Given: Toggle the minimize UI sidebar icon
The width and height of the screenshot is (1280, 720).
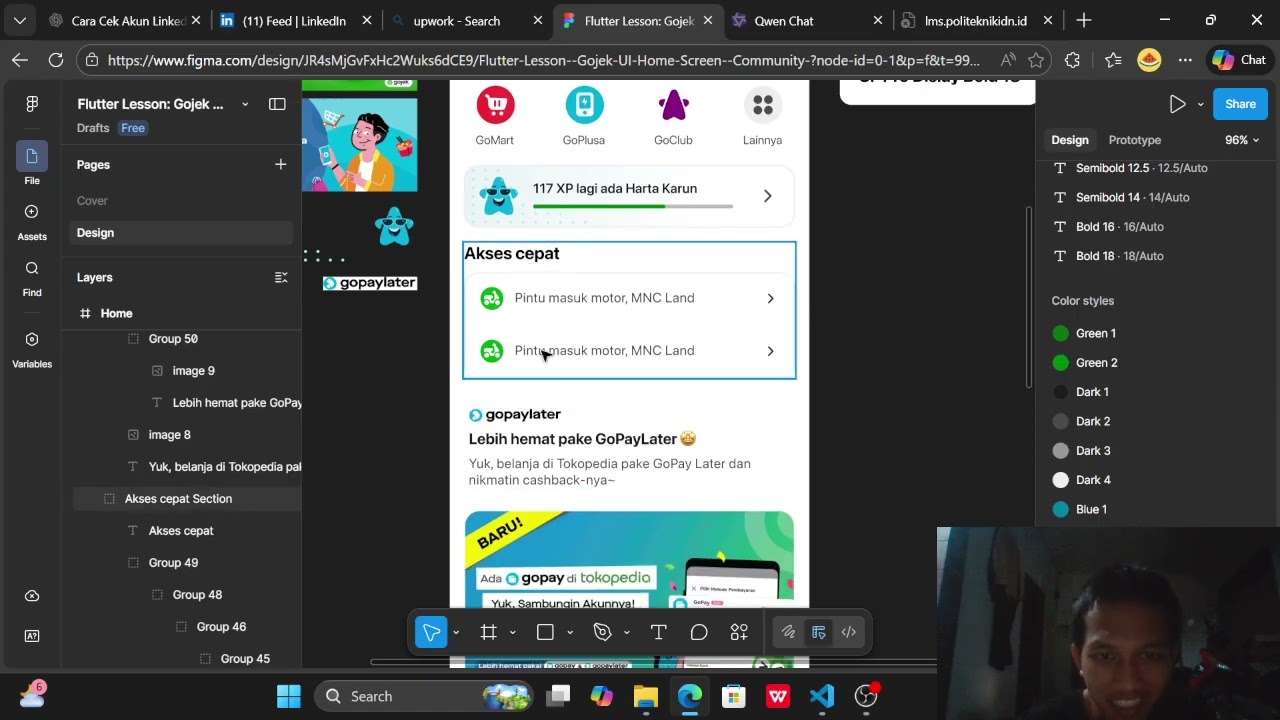Looking at the screenshot, I should click(x=277, y=104).
